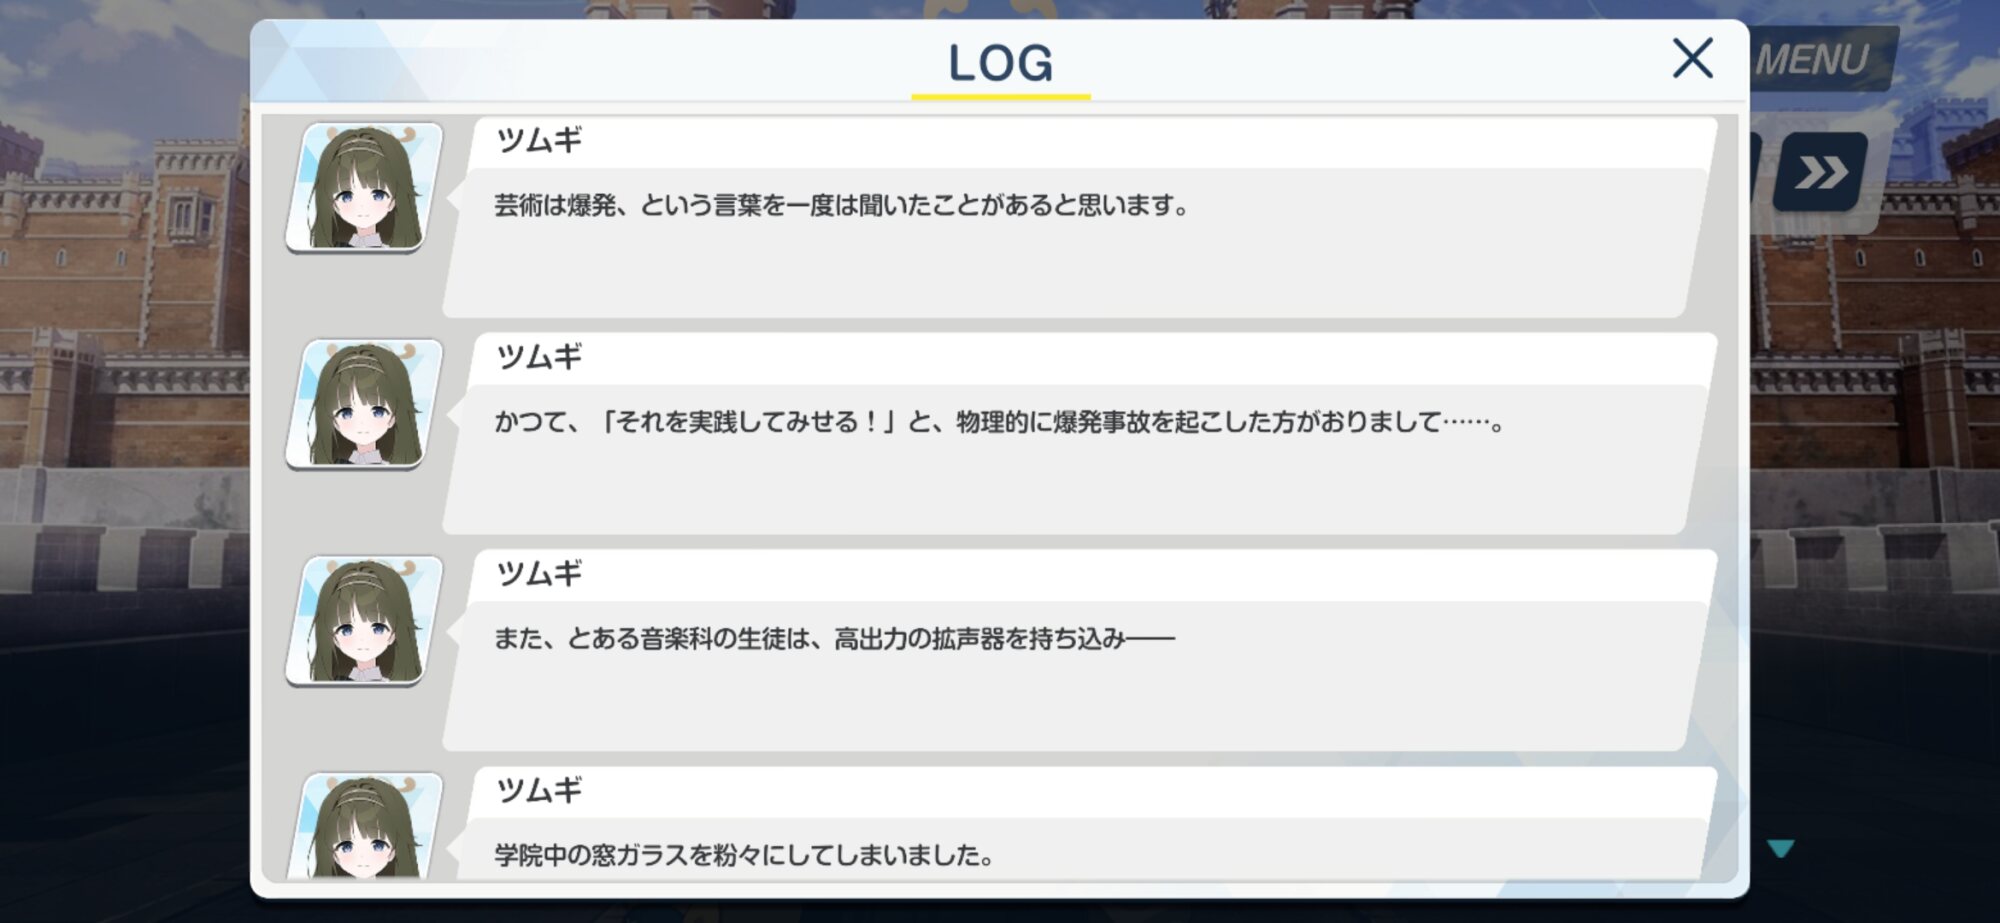
Task: Click the yellow underline beneath LOG
Action: pos(1000,97)
